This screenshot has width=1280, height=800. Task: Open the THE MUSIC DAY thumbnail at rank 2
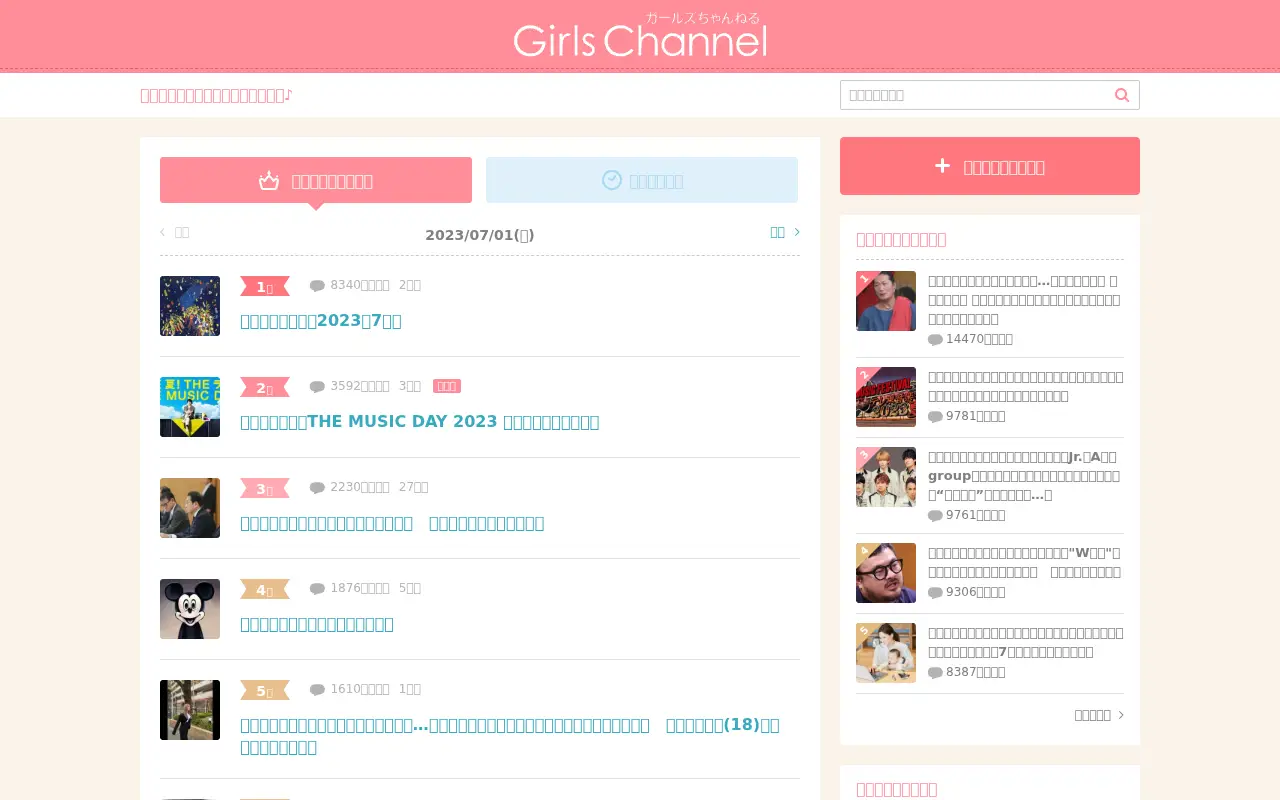[x=190, y=407]
